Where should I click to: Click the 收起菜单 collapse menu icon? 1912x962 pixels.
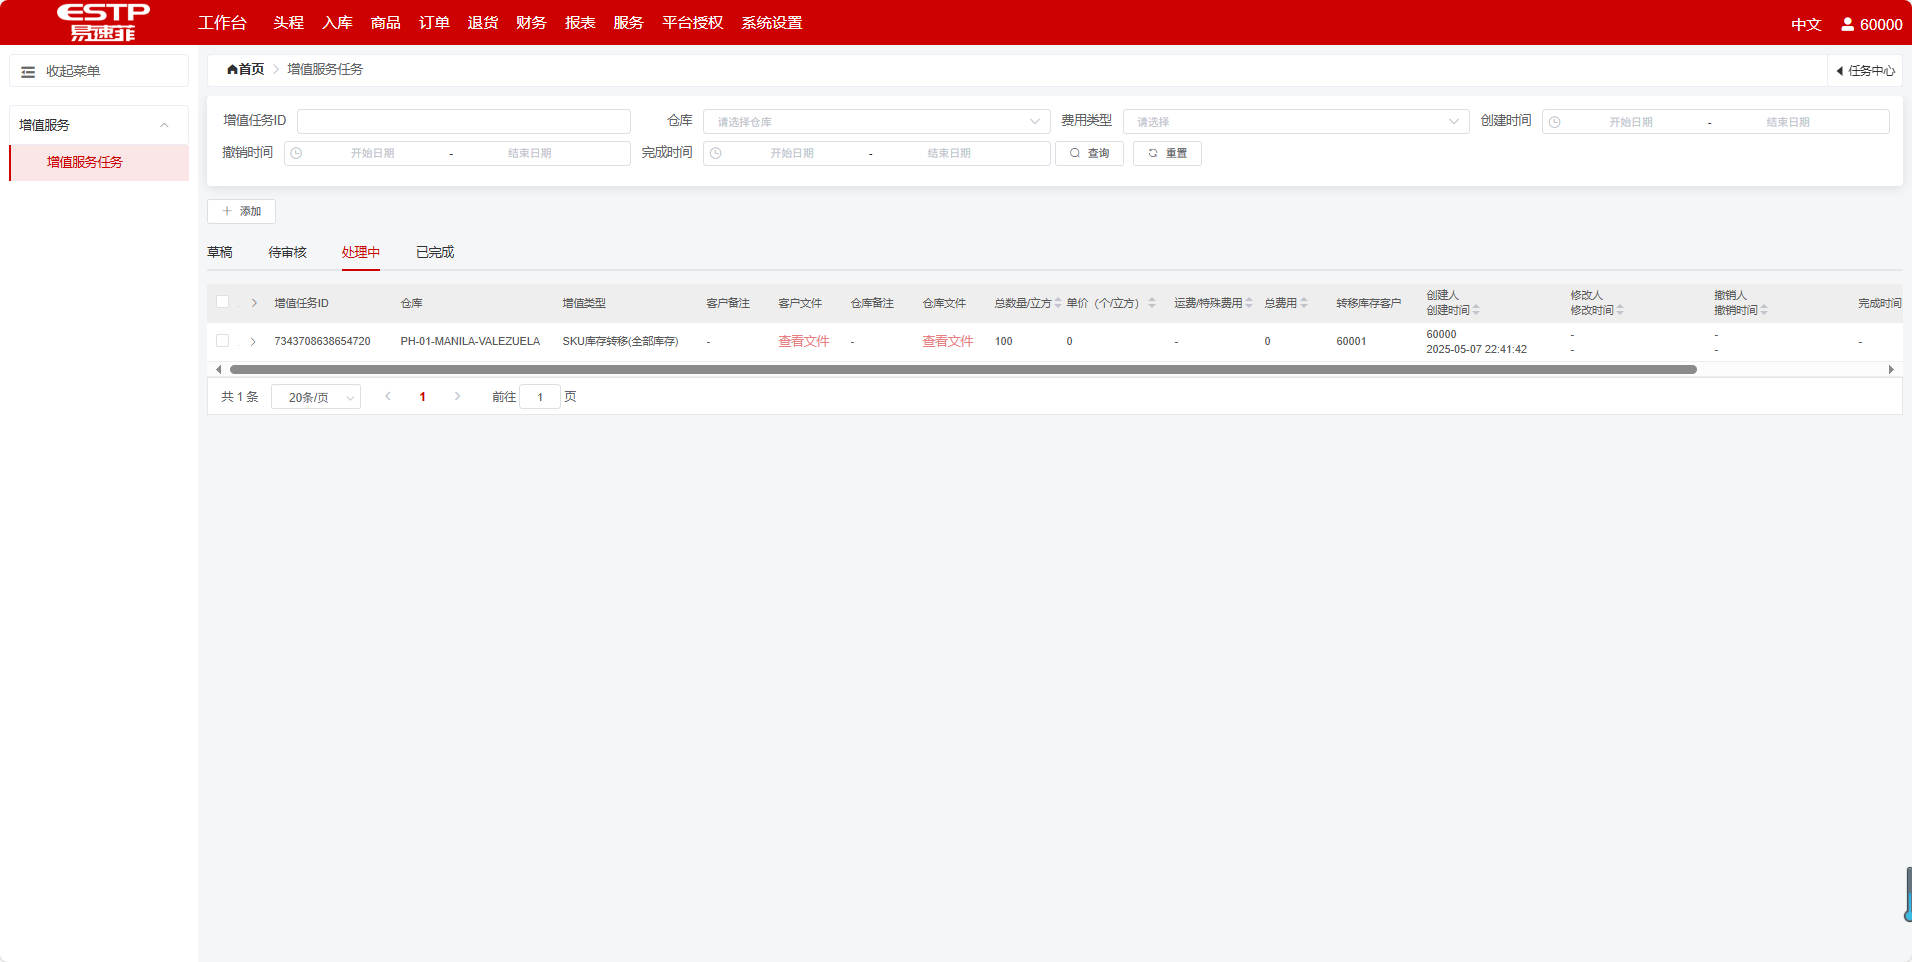28,72
